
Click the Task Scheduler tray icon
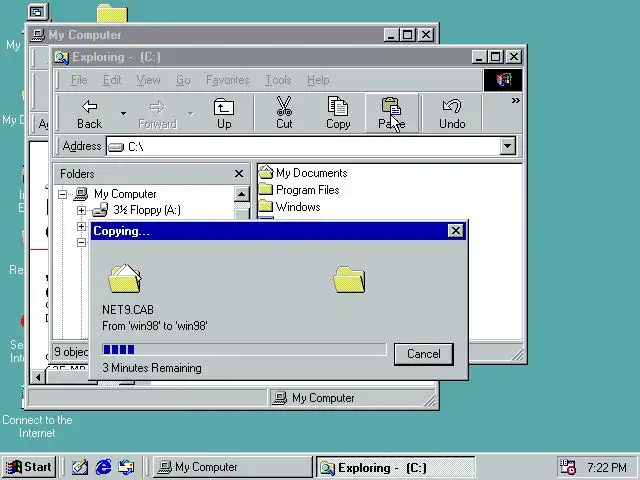[568, 467]
